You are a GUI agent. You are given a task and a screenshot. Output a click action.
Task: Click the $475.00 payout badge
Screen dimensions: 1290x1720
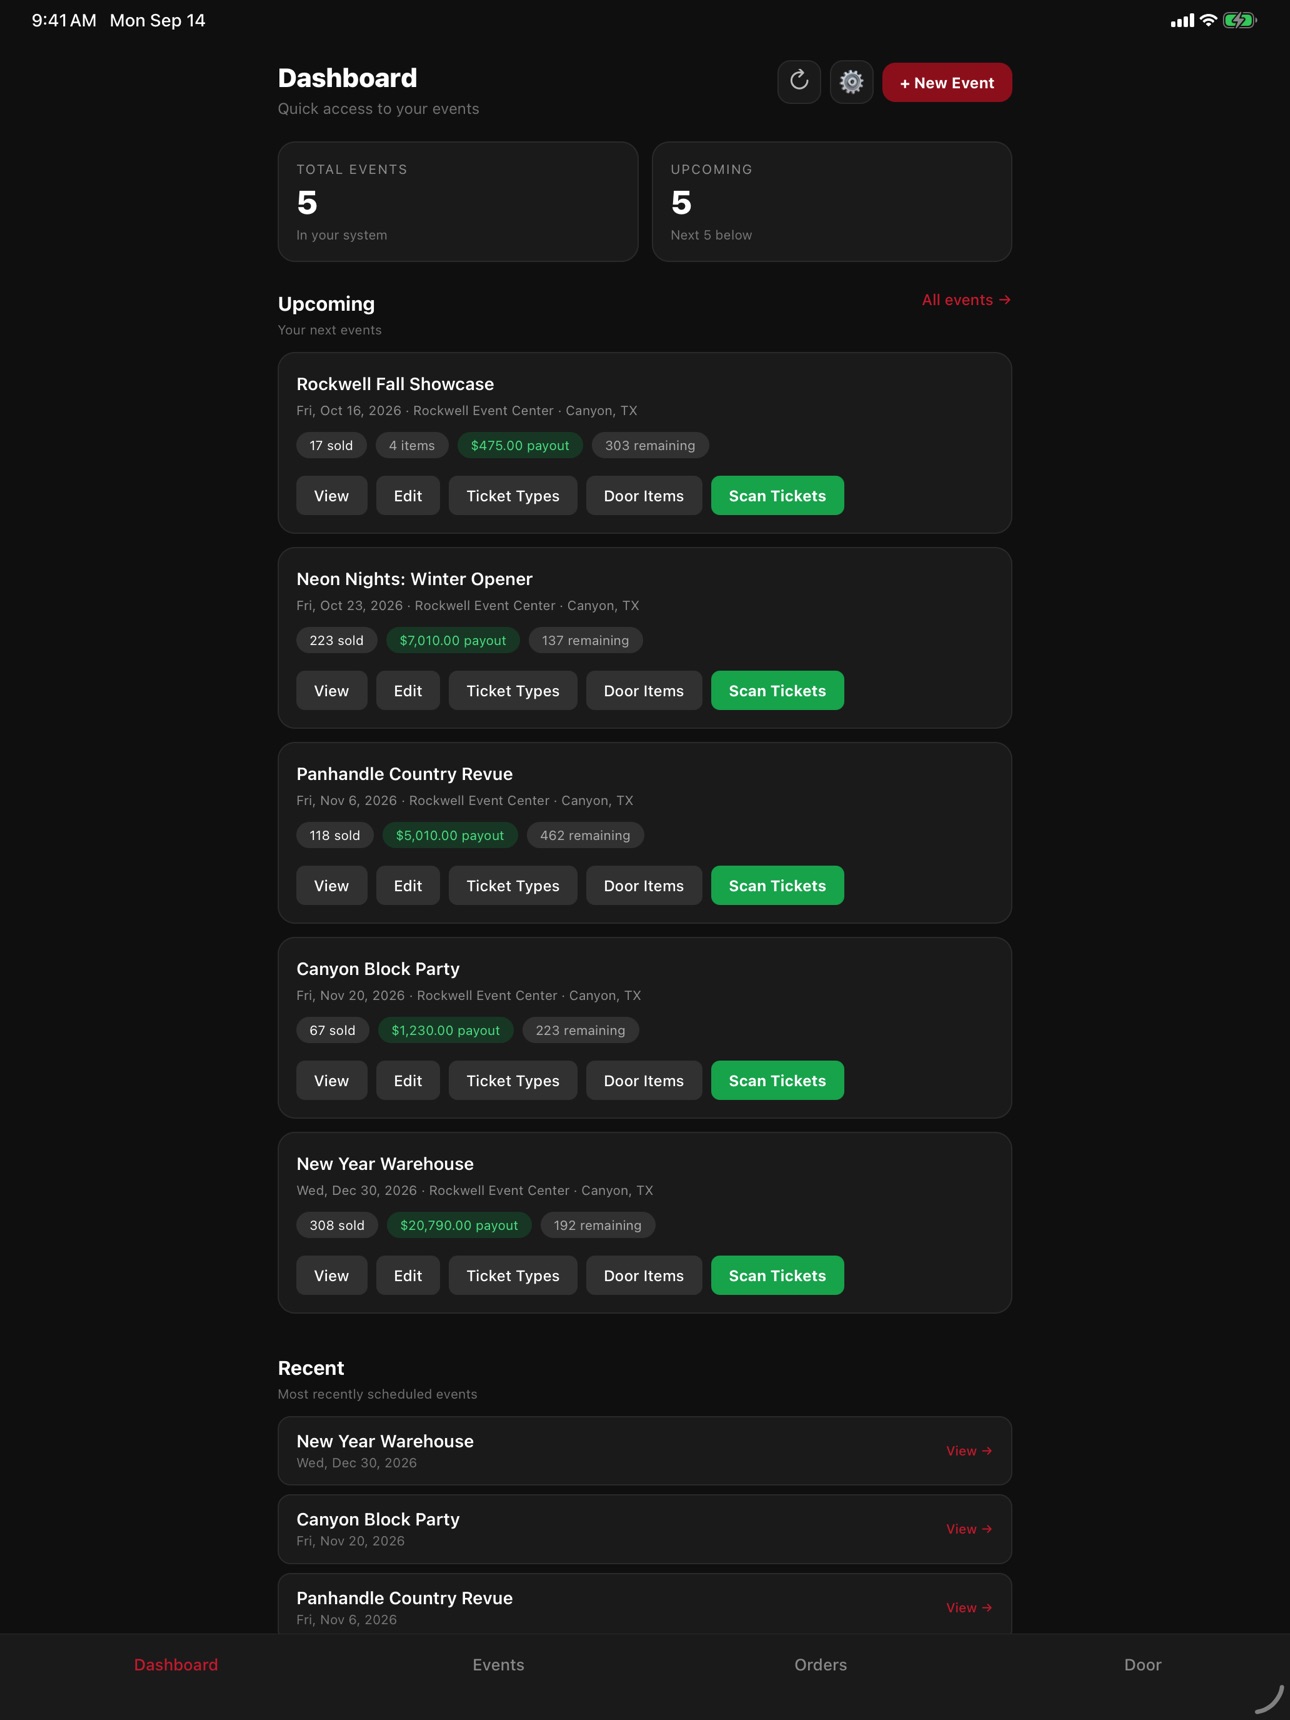520,446
